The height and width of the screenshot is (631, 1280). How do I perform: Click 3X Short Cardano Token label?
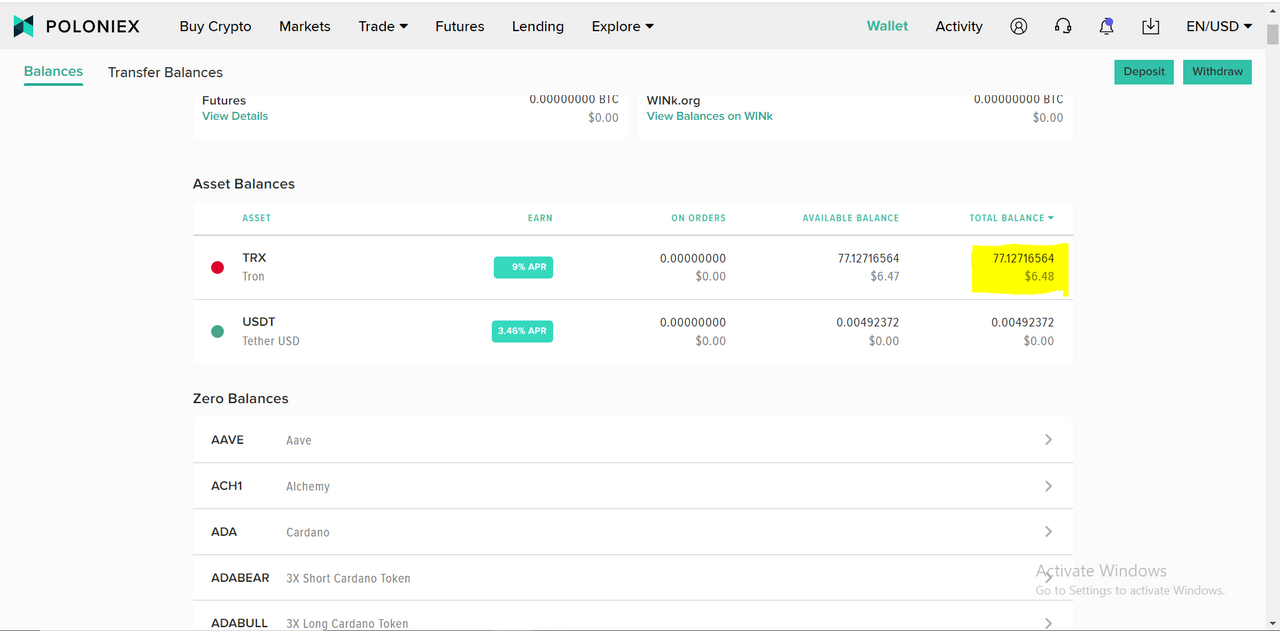(x=348, y=578)
